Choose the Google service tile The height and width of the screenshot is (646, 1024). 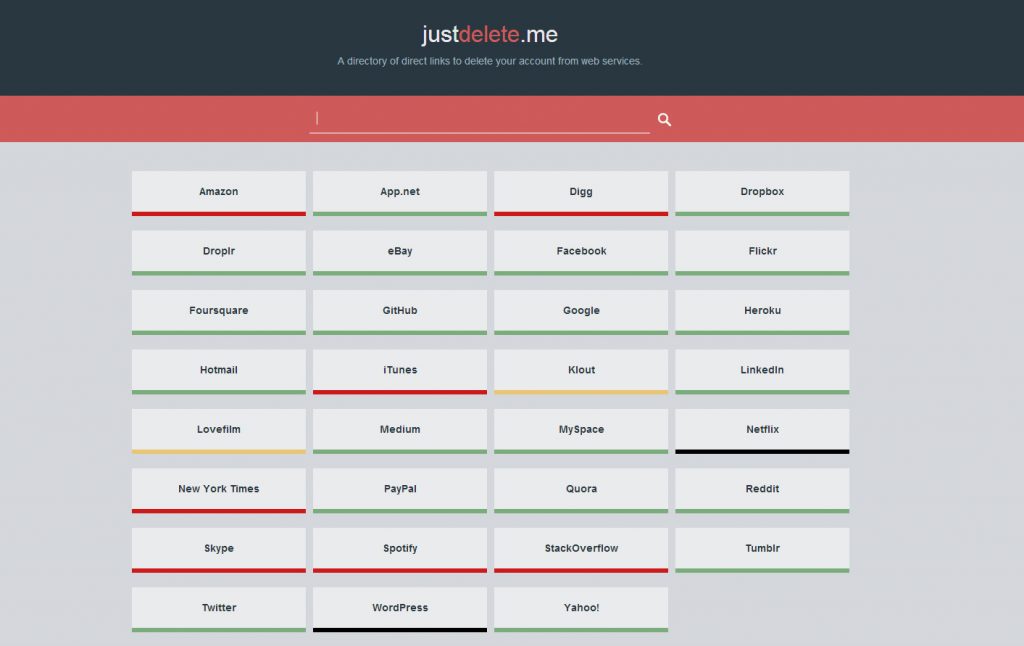(x=581, y=311)
